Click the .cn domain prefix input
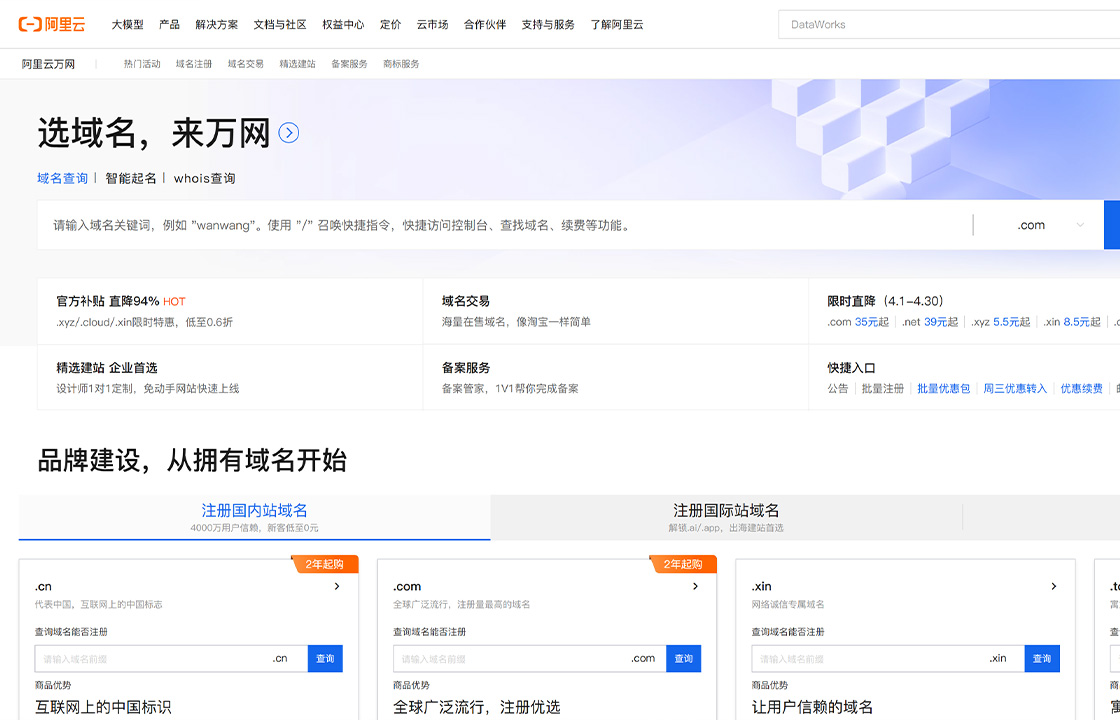 tap(171, 659)
